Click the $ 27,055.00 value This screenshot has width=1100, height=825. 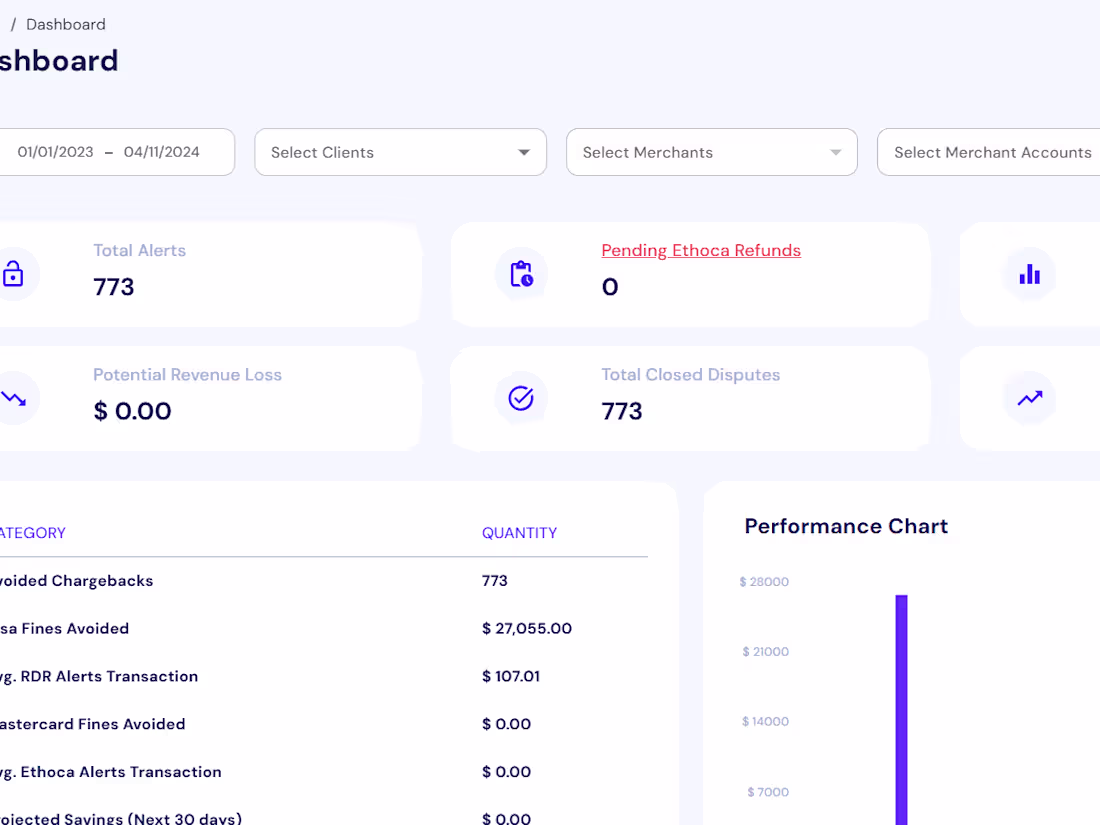tap(527, 629)
